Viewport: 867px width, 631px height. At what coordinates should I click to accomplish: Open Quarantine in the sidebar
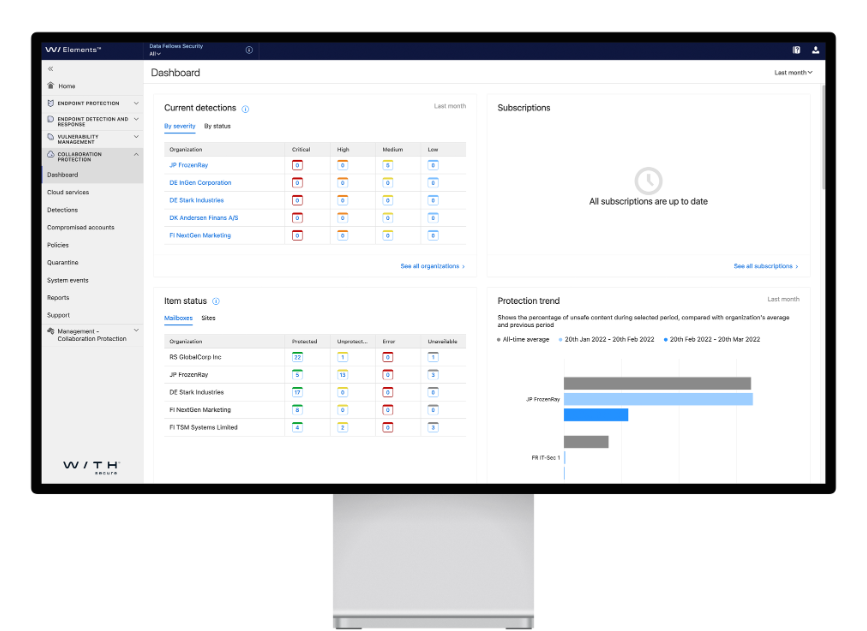[63, 263]
